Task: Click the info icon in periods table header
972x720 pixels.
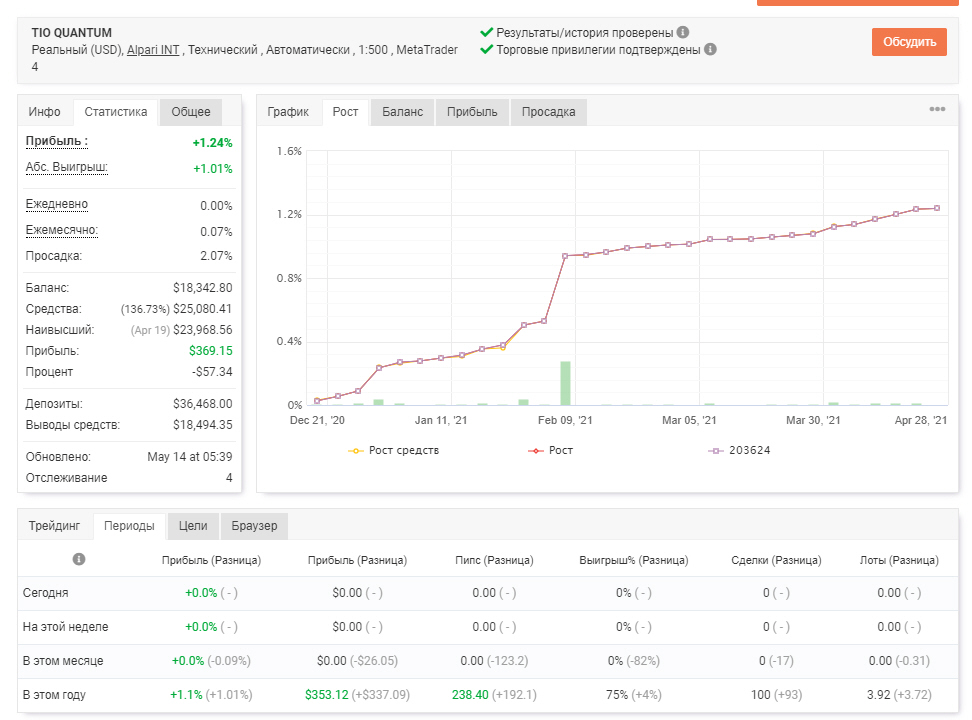Action: pos(79,559)
